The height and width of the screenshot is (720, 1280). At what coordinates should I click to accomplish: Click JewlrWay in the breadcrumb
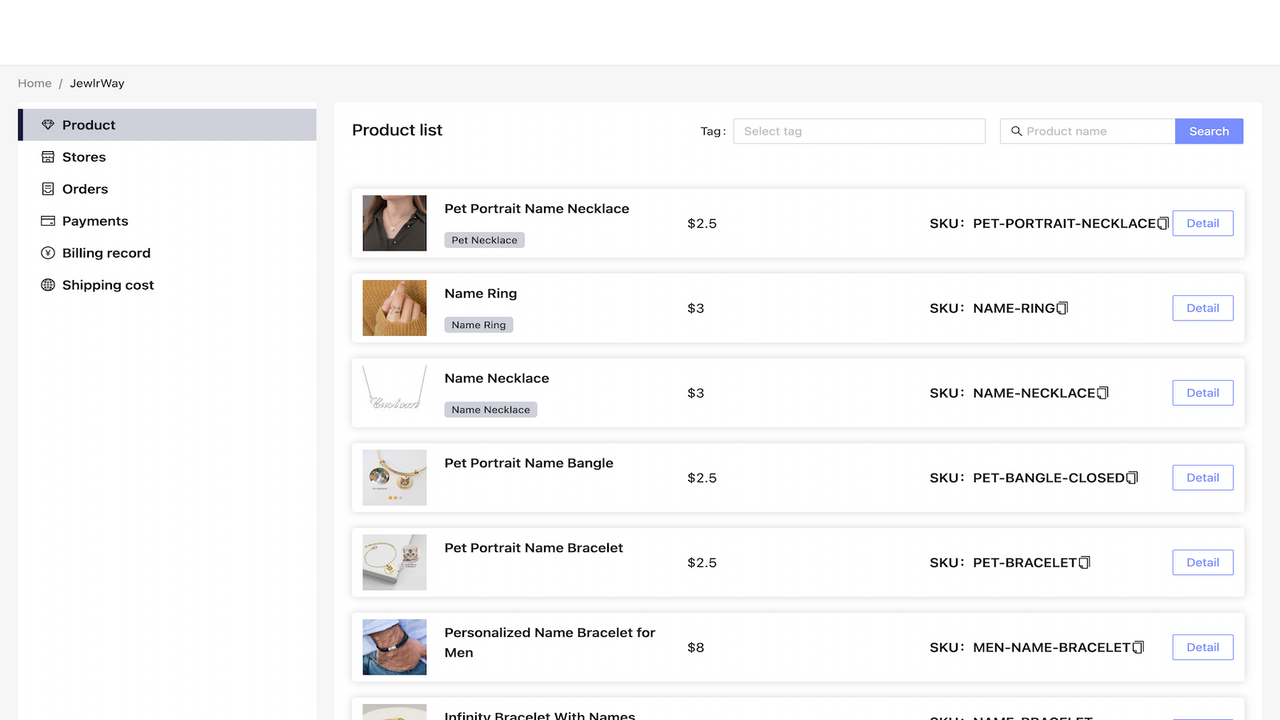(x=96, y=83)
